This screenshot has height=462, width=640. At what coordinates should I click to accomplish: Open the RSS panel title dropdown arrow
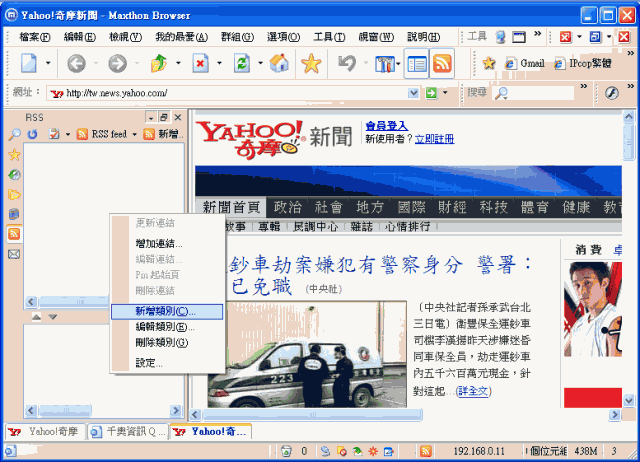click(151, 118)
